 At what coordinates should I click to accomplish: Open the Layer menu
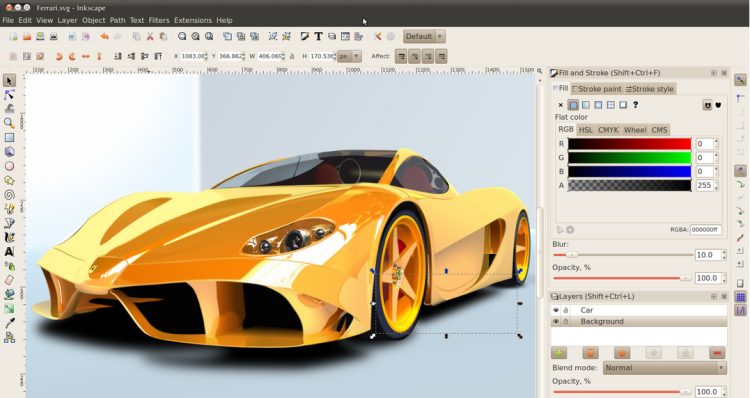(x=67, y=20)
